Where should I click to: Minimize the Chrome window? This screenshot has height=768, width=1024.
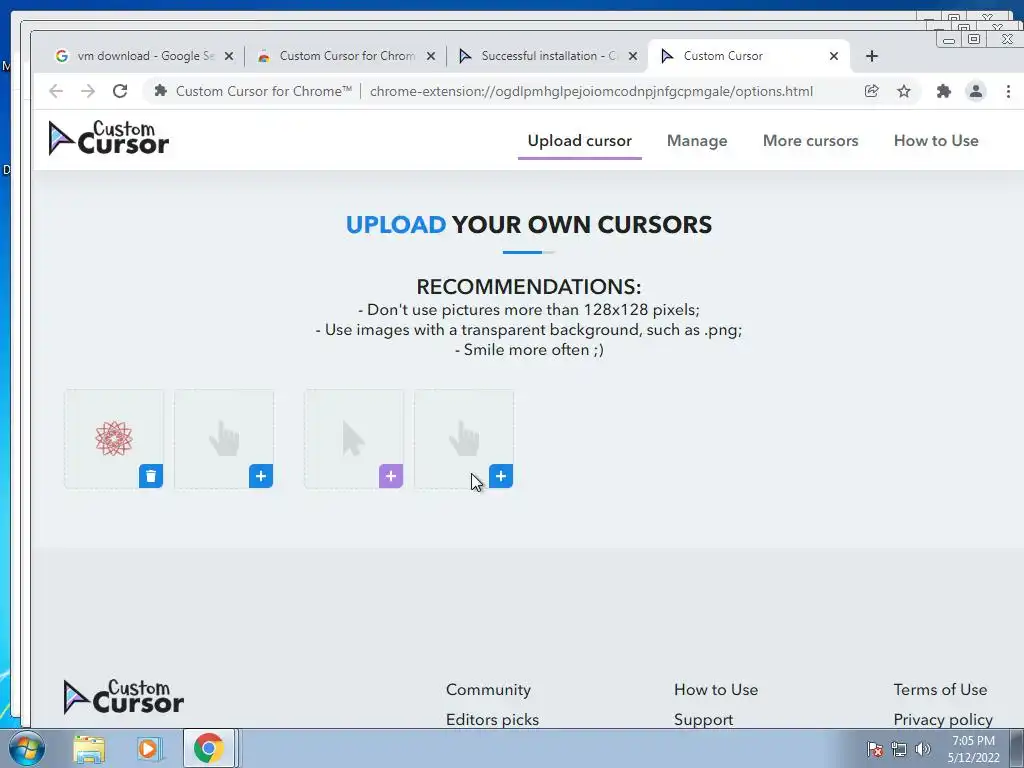tap(949, 40)
